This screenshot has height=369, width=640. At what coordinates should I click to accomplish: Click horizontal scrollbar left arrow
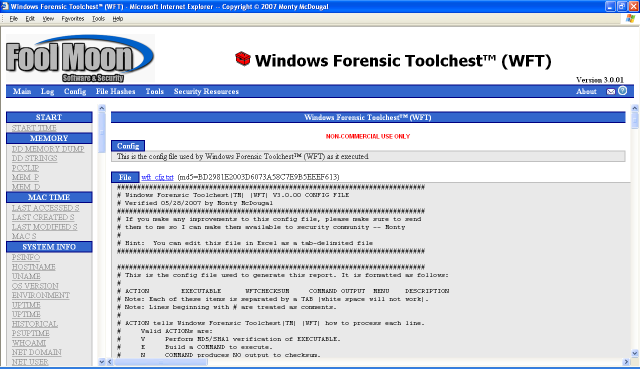coord(109,362)
